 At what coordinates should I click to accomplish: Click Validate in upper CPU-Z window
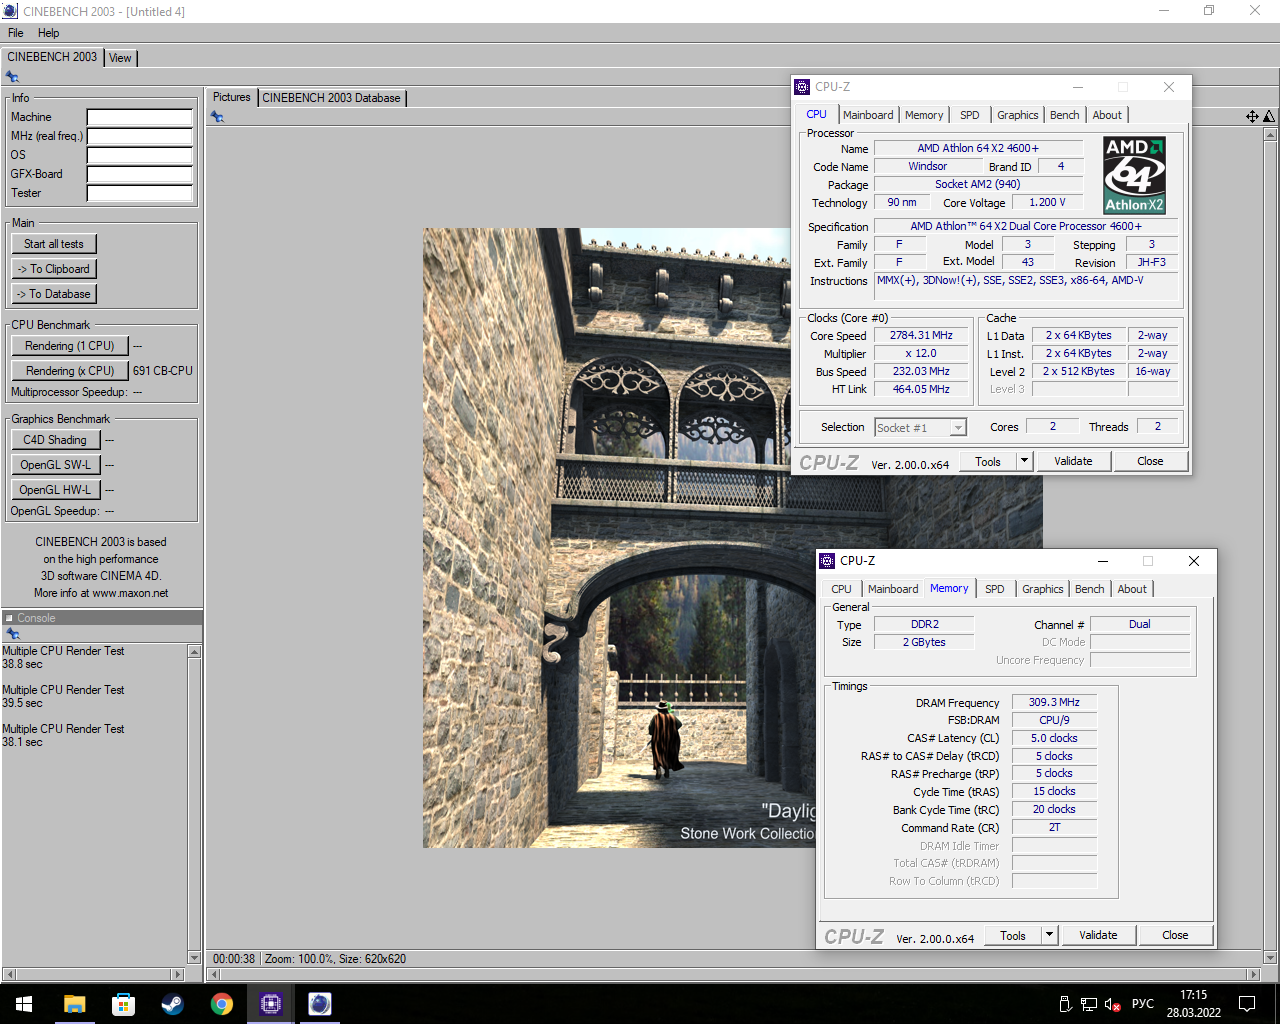1073,461
